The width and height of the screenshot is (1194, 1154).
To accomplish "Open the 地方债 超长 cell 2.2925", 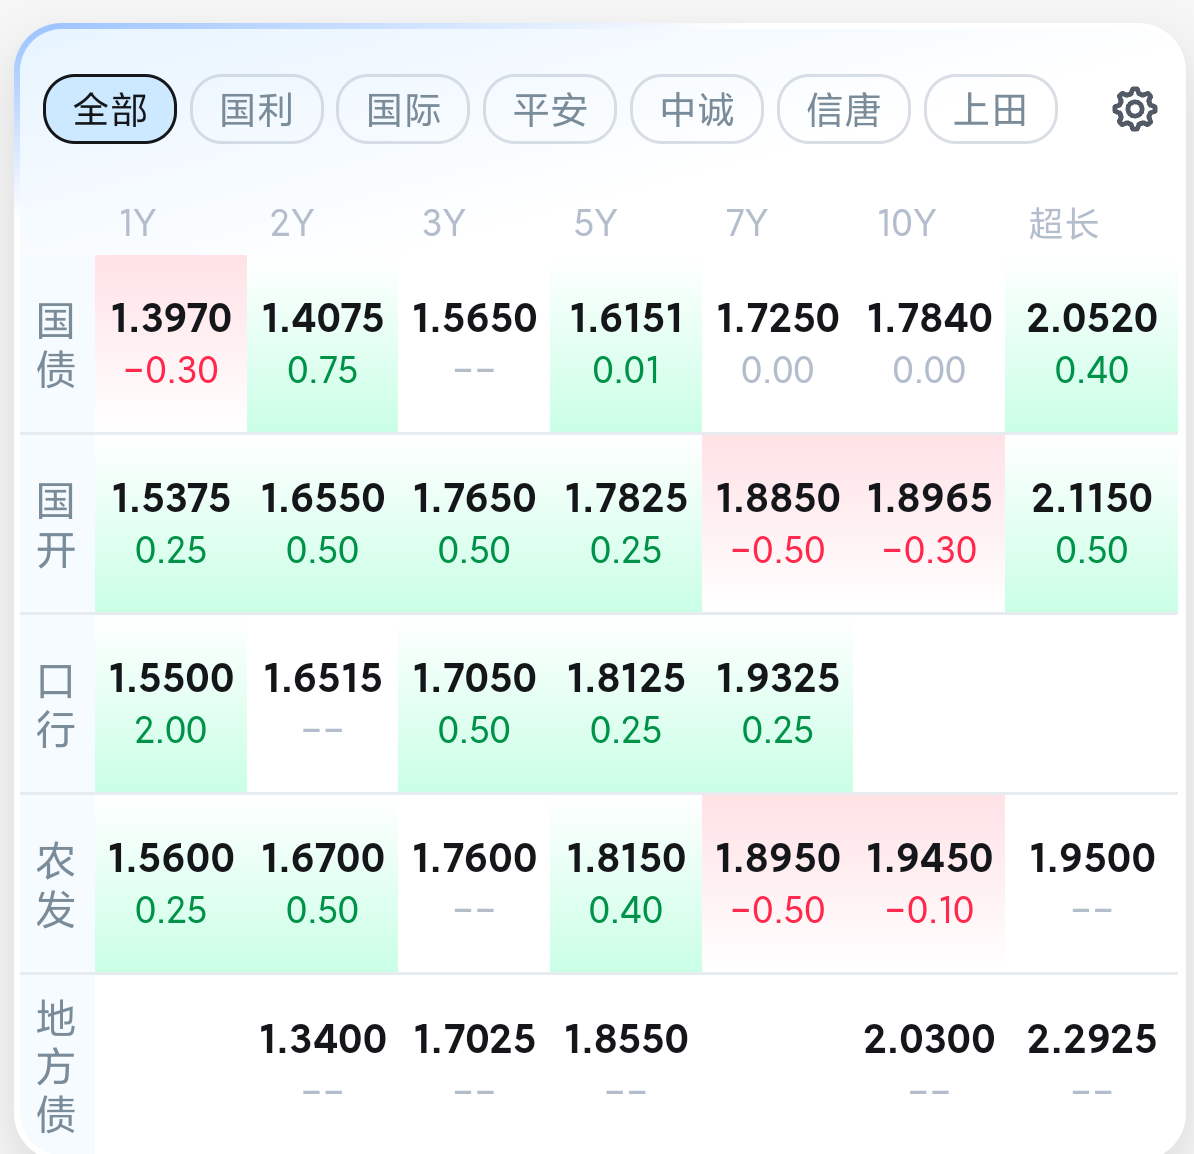I will (x=1091, y=1062).
